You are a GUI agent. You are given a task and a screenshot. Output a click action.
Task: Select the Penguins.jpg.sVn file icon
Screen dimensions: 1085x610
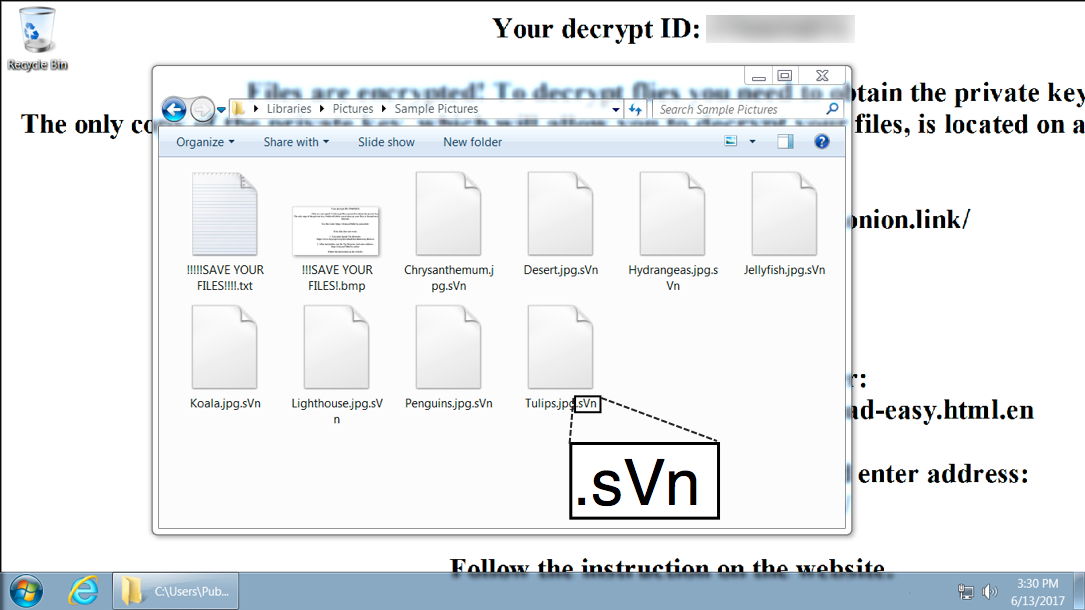(x=448, y=348)
